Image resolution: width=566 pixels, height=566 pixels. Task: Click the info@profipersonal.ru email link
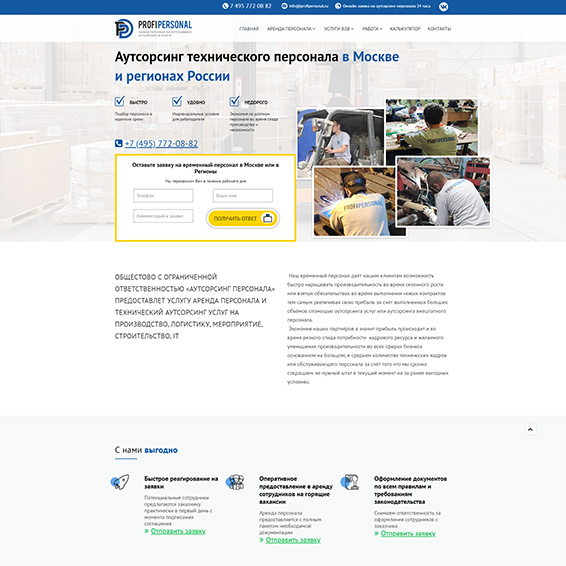[309, 6]
